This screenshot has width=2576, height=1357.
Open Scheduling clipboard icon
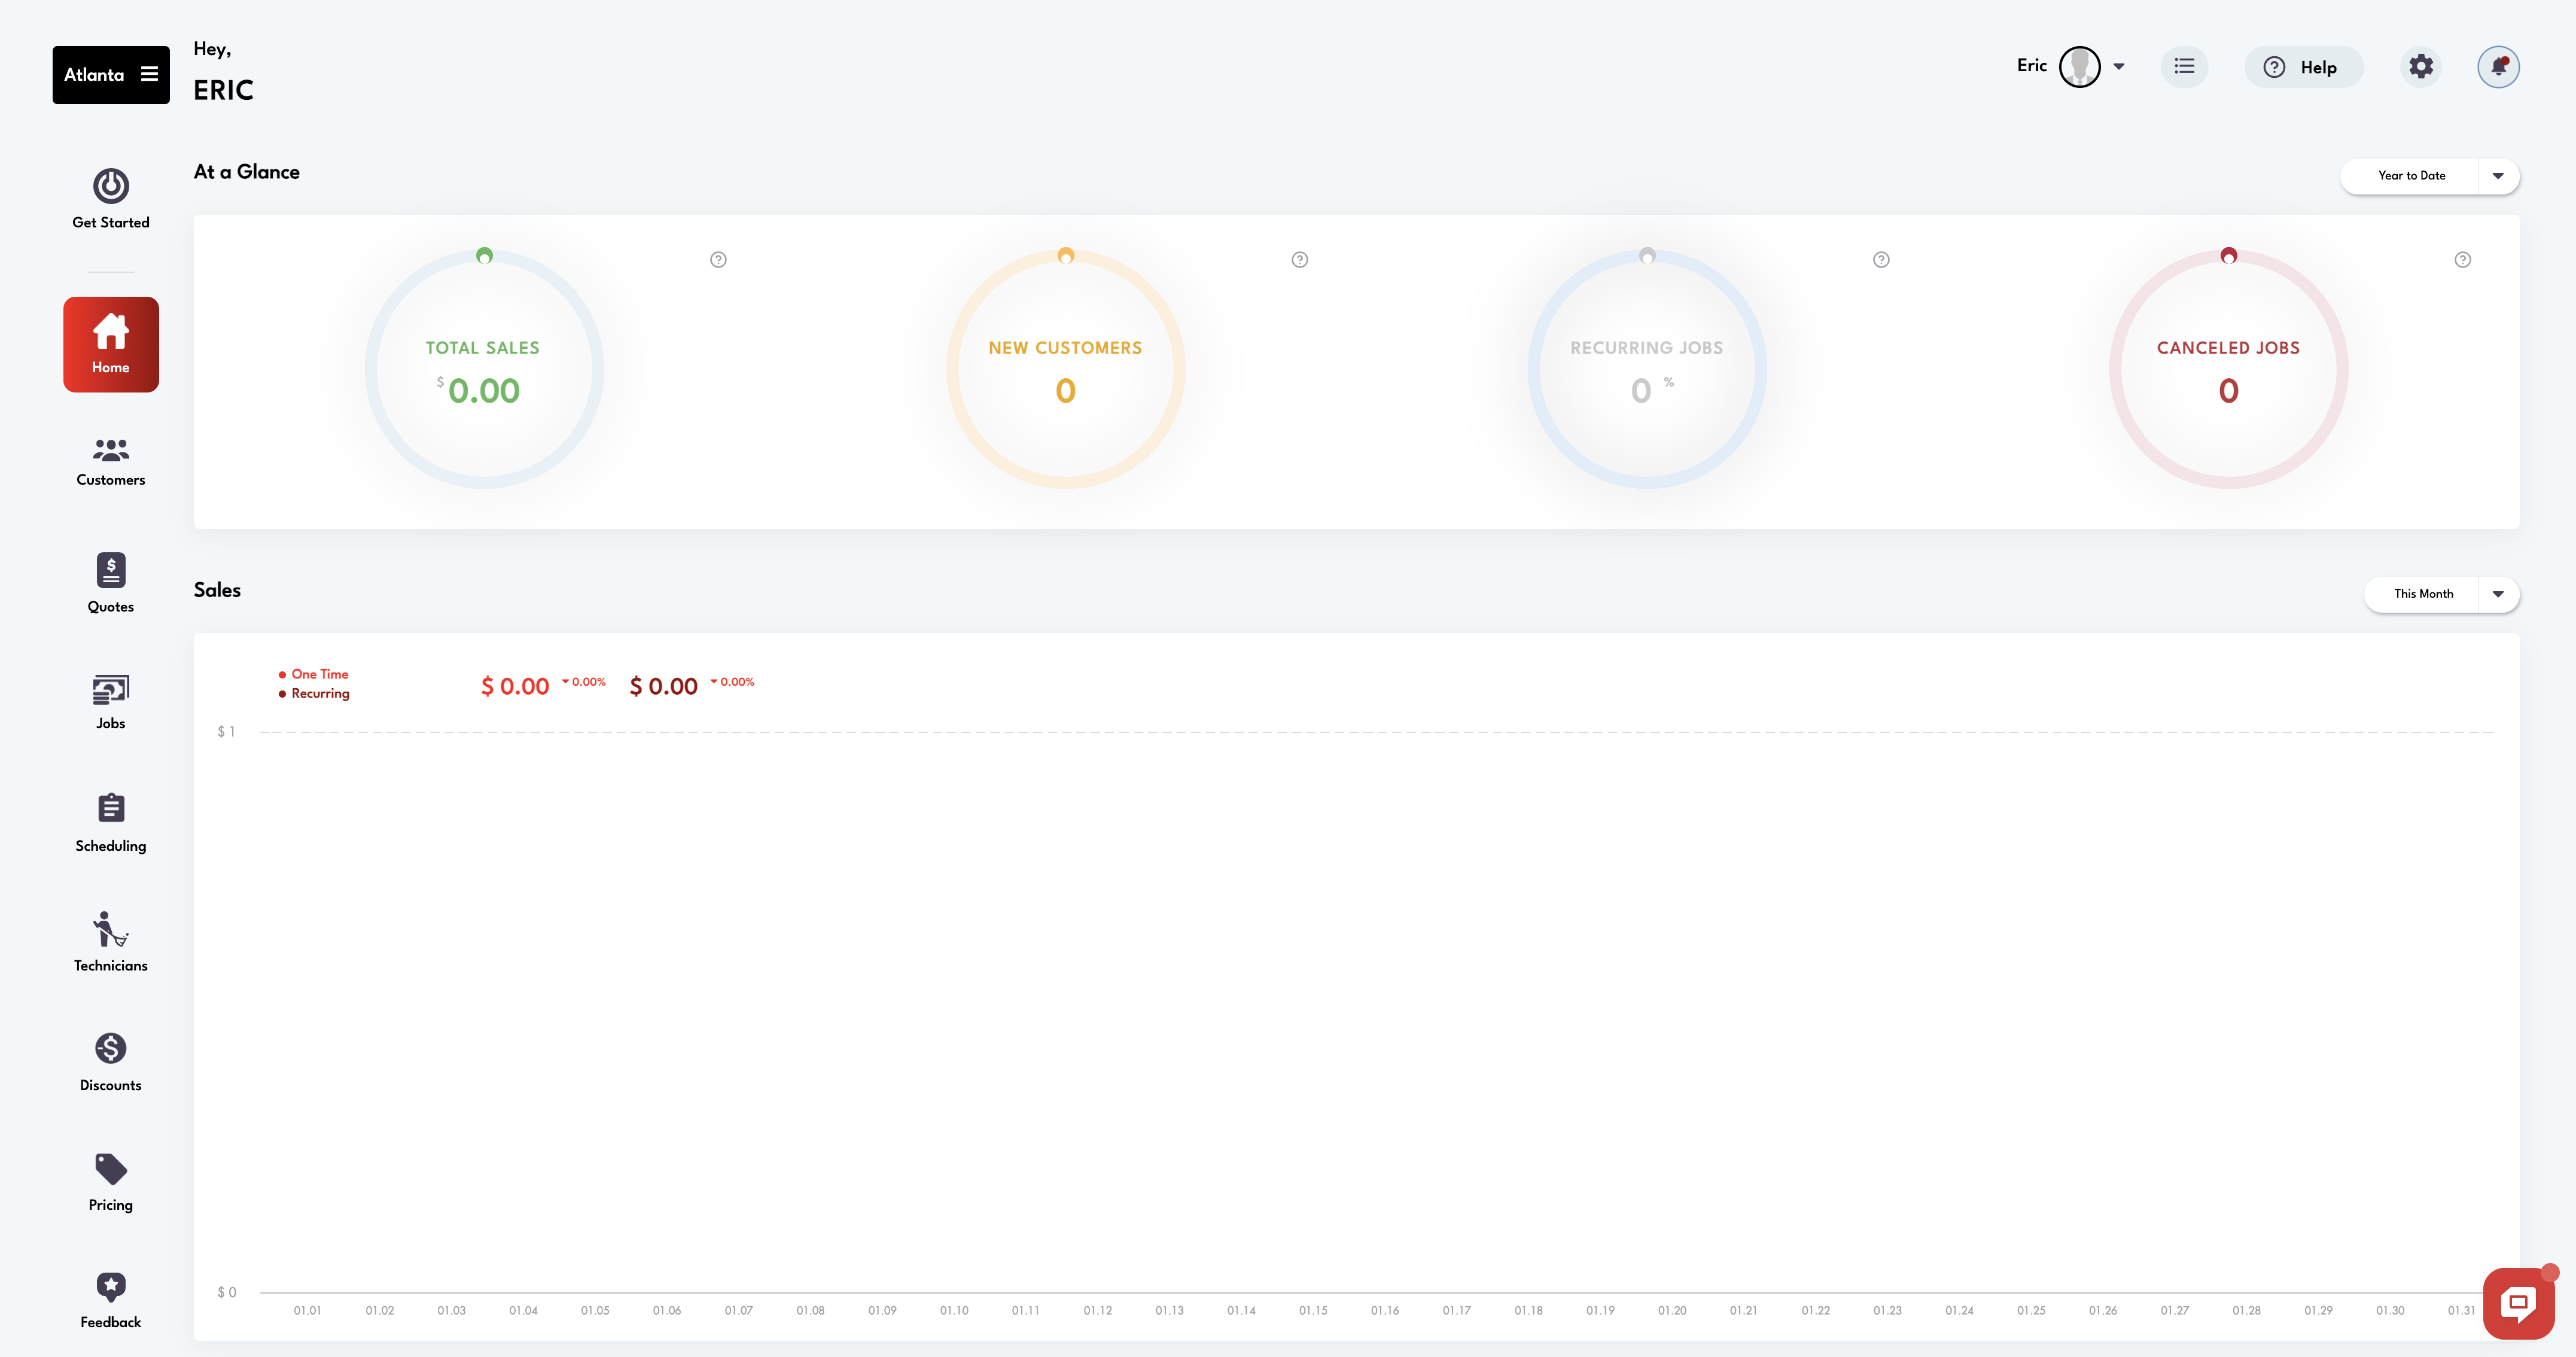click(x=110, y=808)
